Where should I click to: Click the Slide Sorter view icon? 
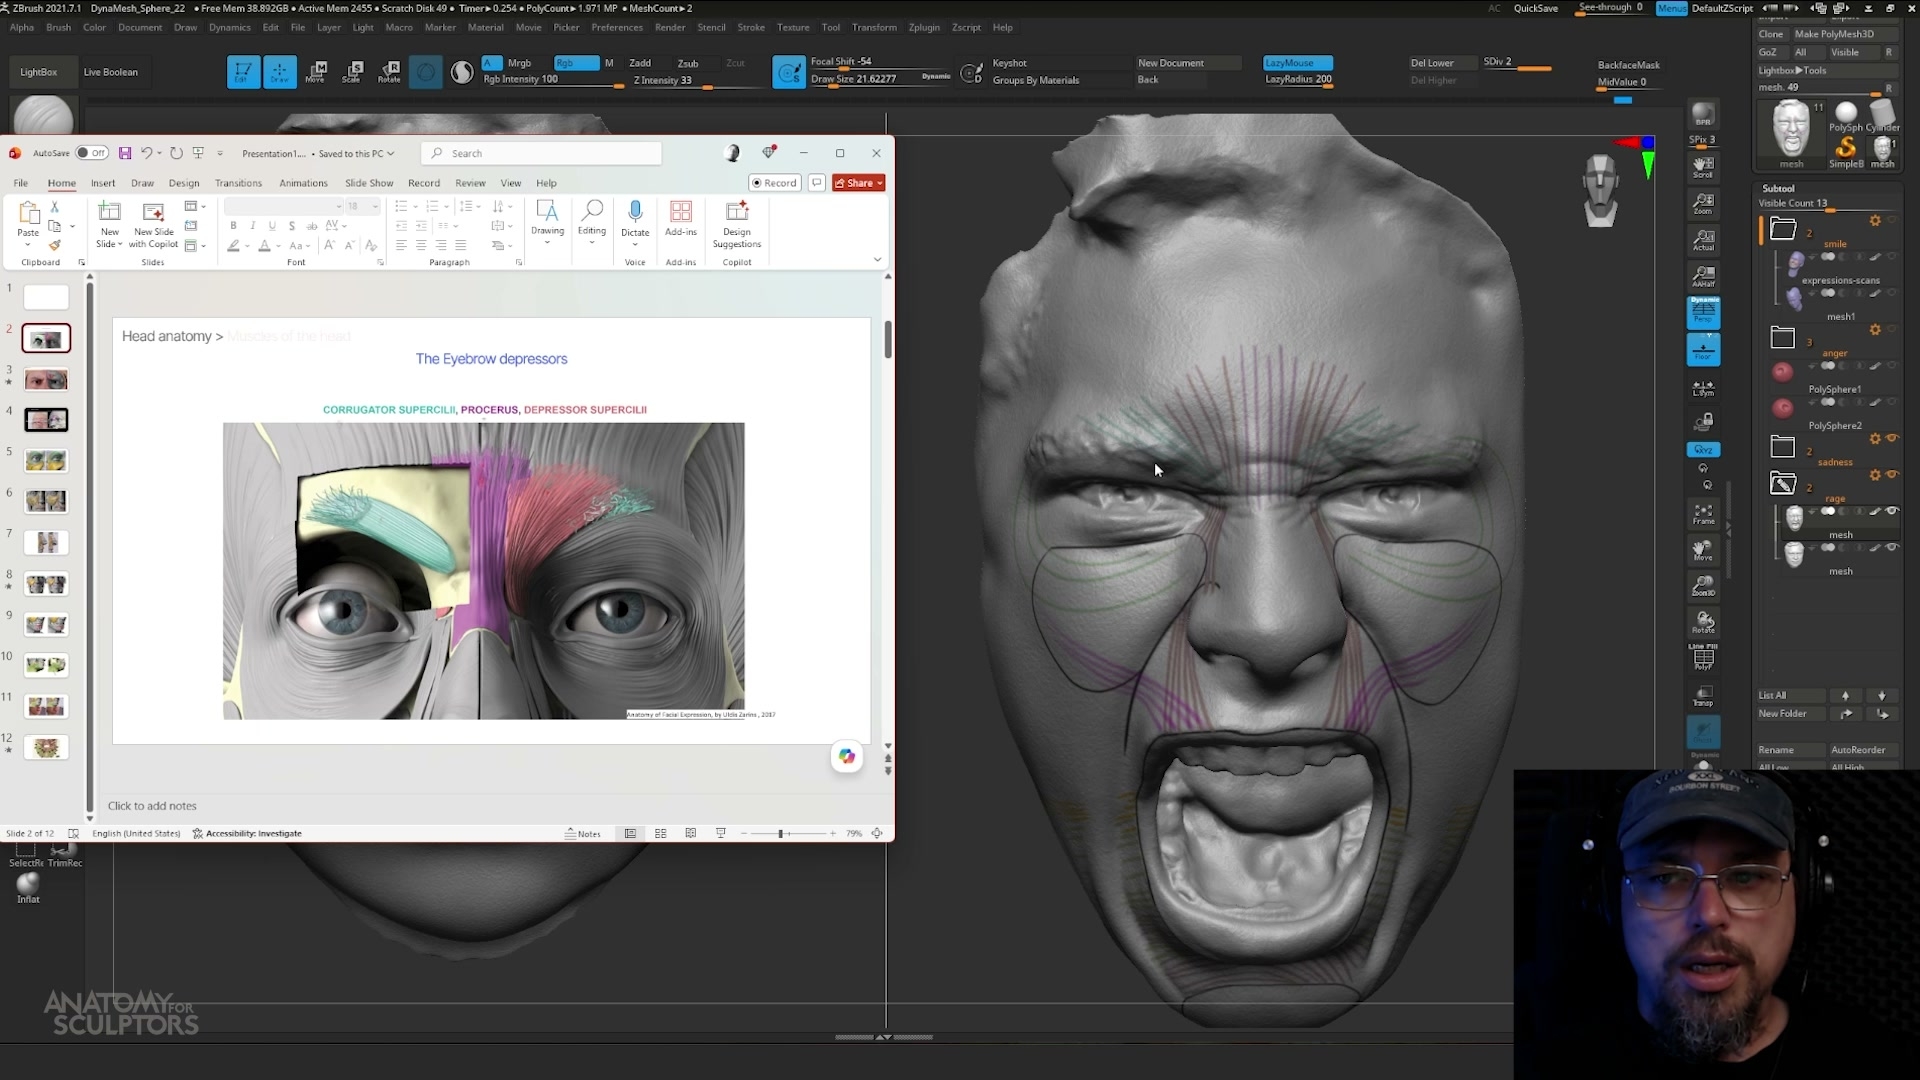click(660, 833)
